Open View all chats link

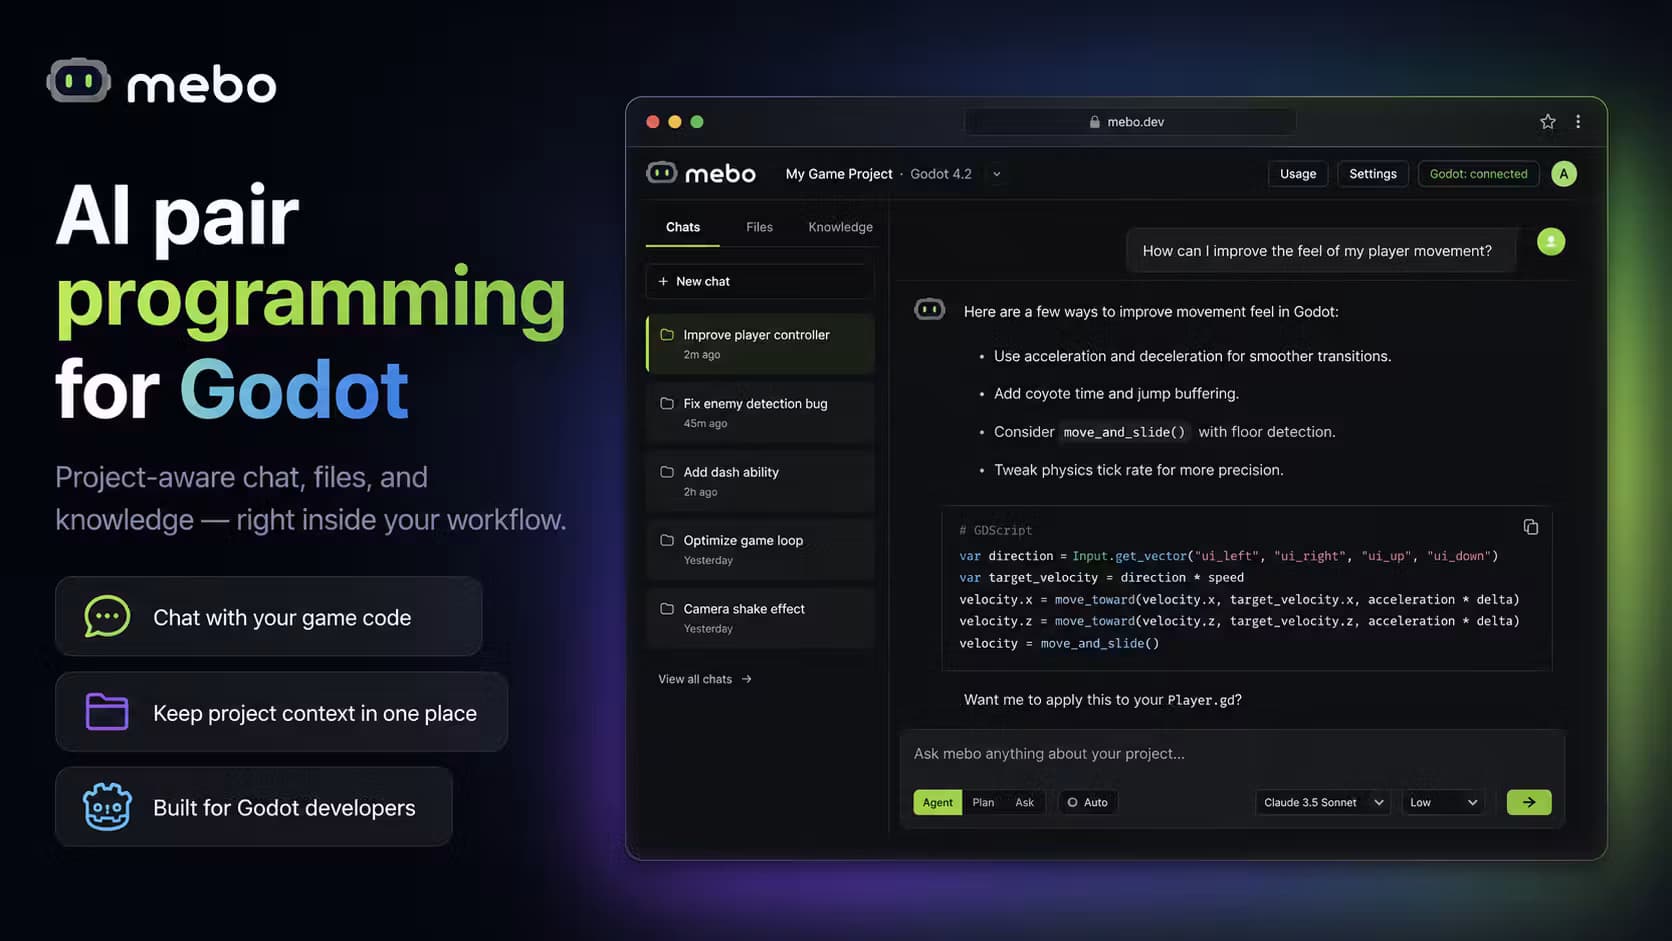[705, 679]
